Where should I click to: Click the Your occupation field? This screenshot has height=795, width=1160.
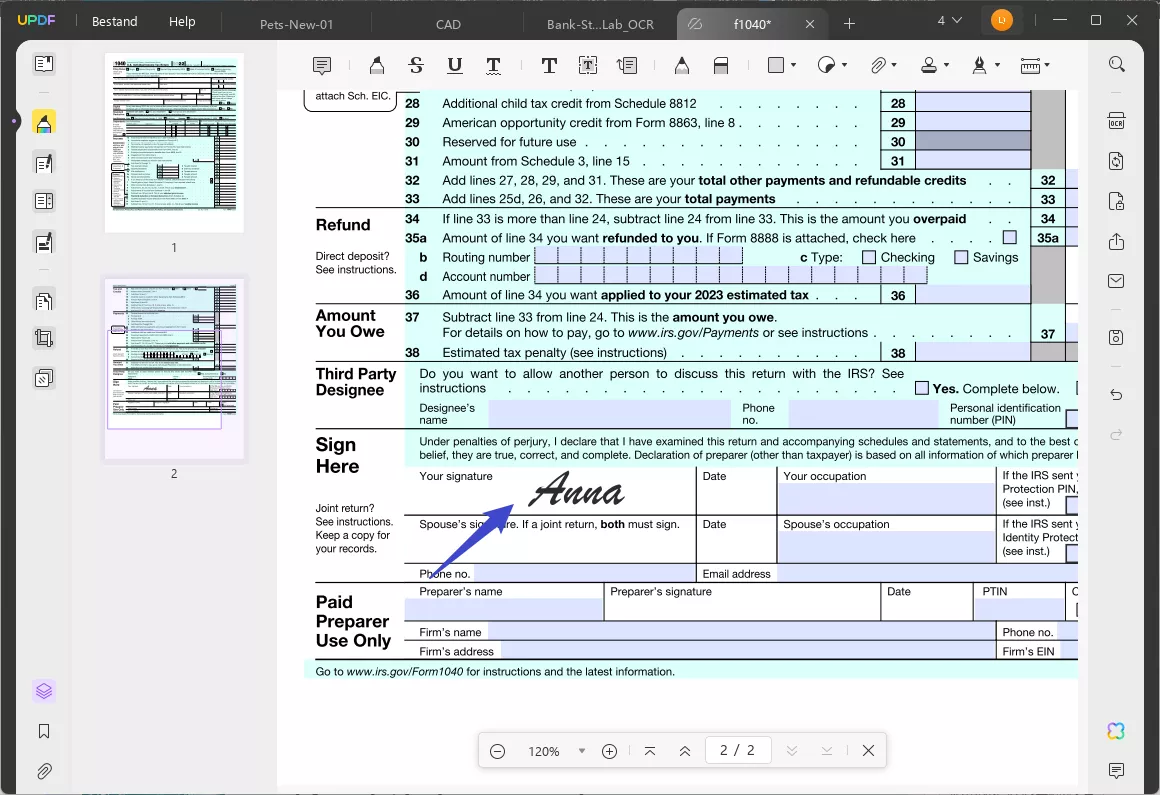click(x=886, y=498)
